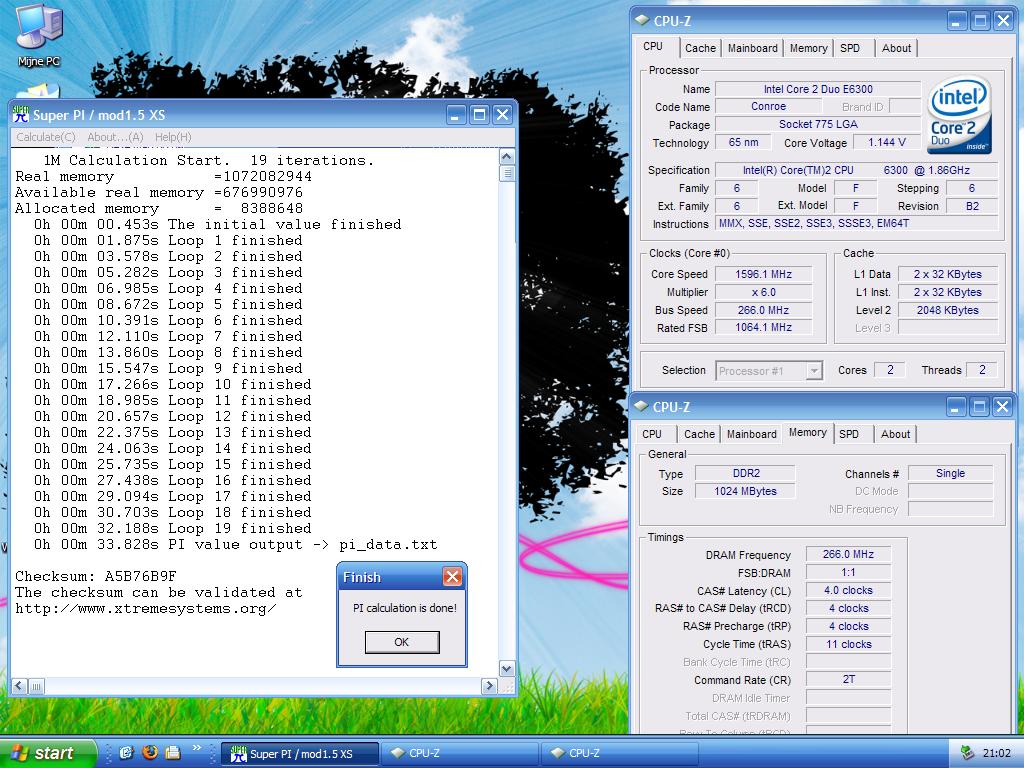1024x768 pixels.
Task: Open the Windows start menu
Action: 47,753
